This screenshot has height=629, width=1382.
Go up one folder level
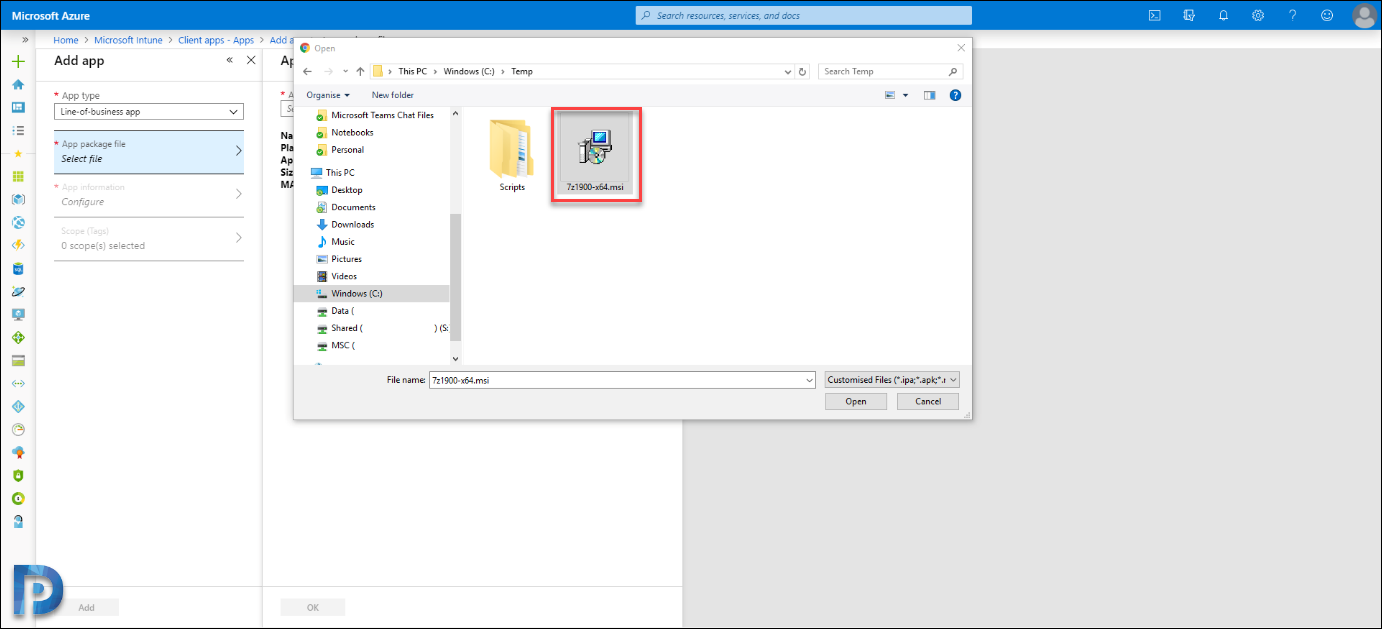pos(360,71)
